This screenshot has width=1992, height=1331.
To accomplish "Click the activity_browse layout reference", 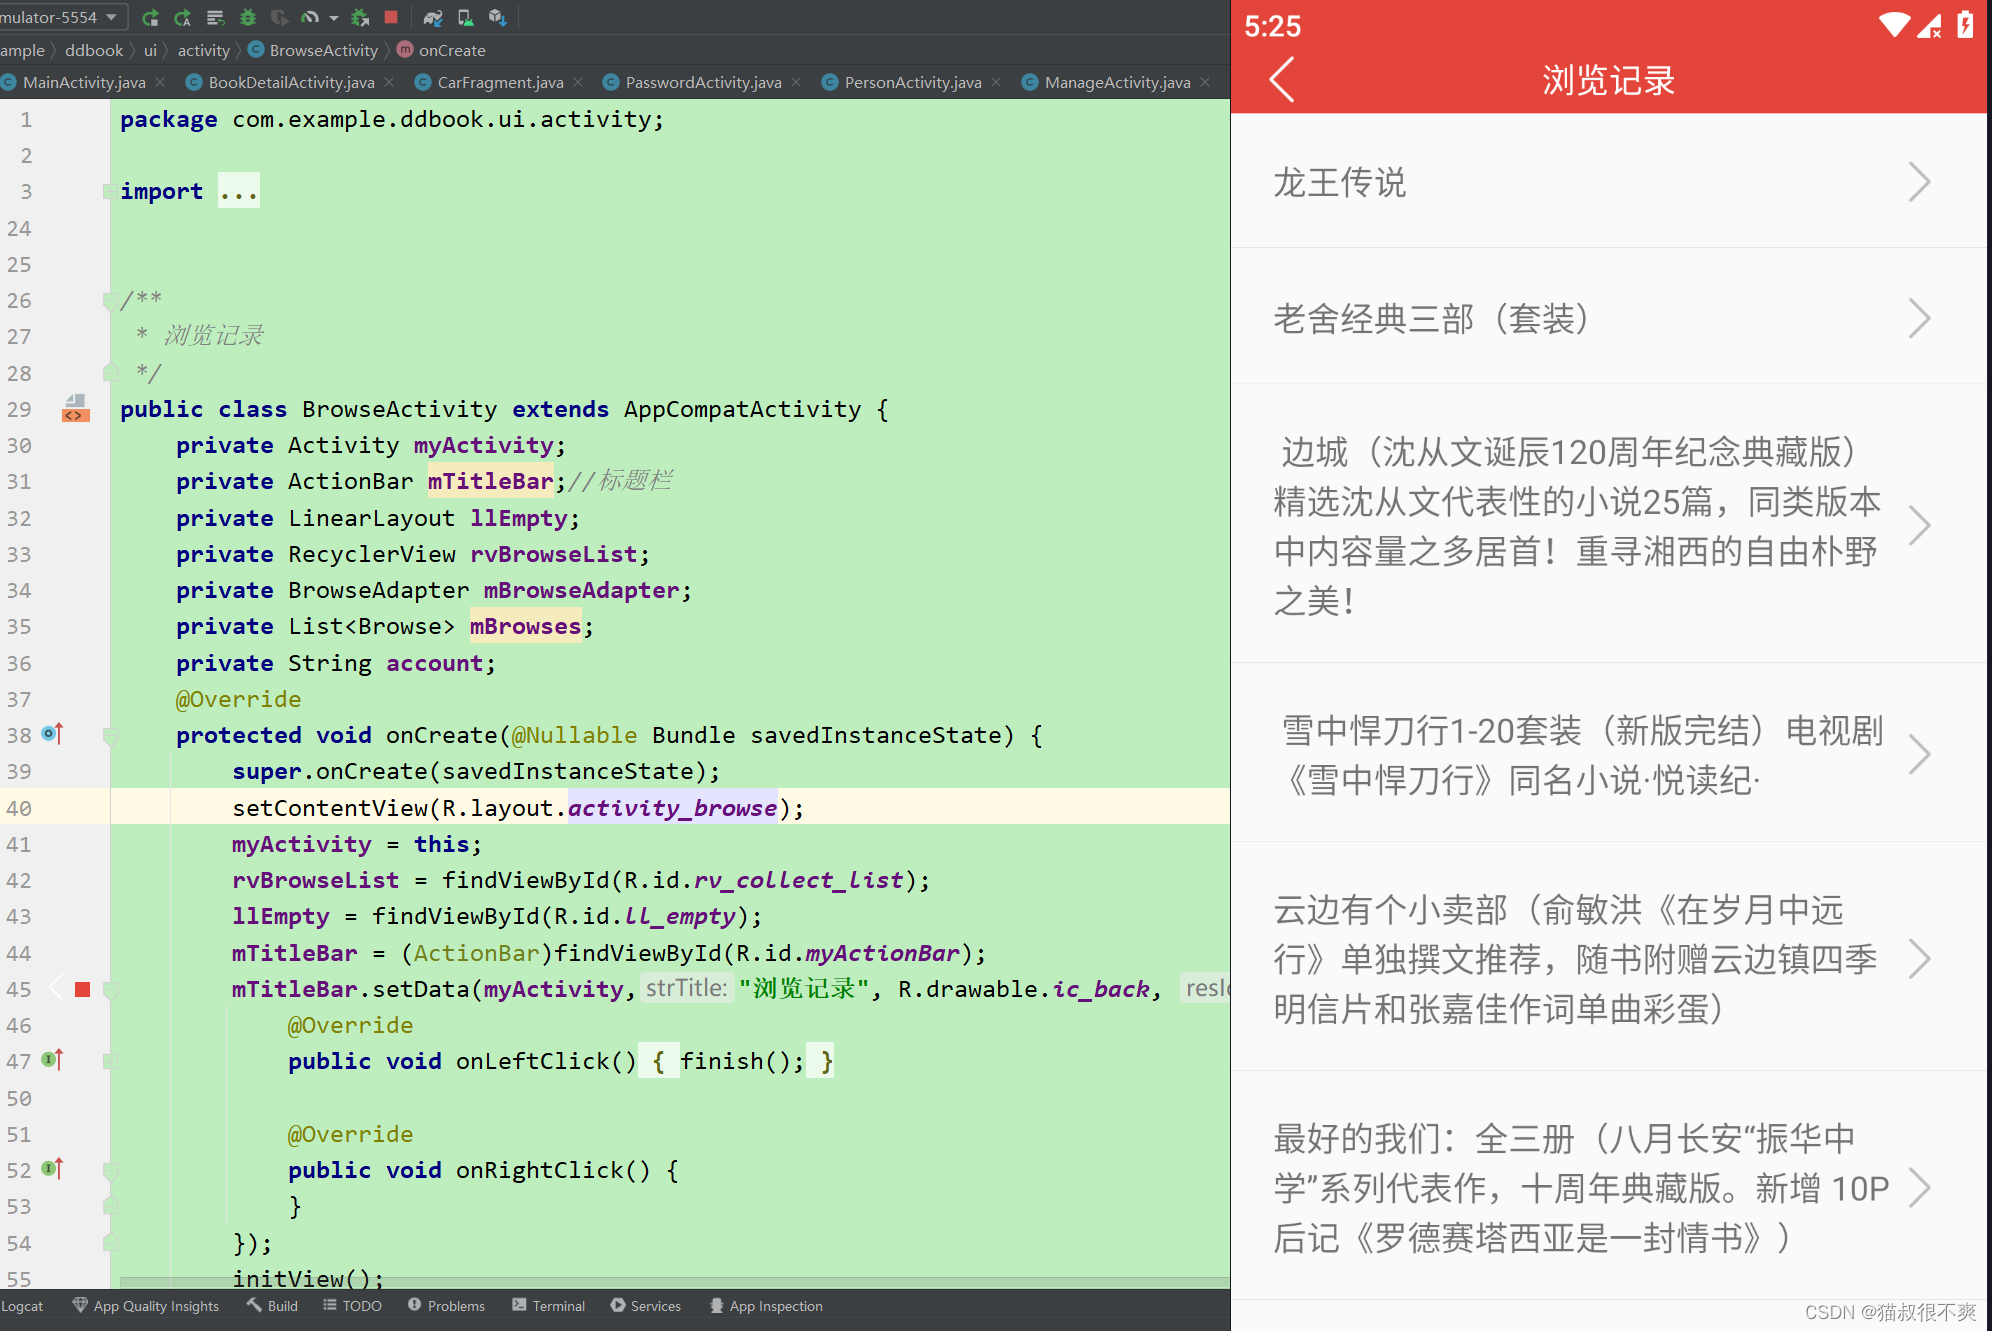I will click(673, 808).
